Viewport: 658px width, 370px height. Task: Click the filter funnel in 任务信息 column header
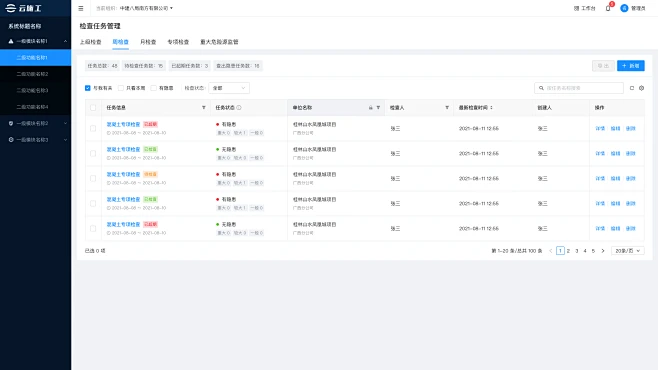(204, 108)
